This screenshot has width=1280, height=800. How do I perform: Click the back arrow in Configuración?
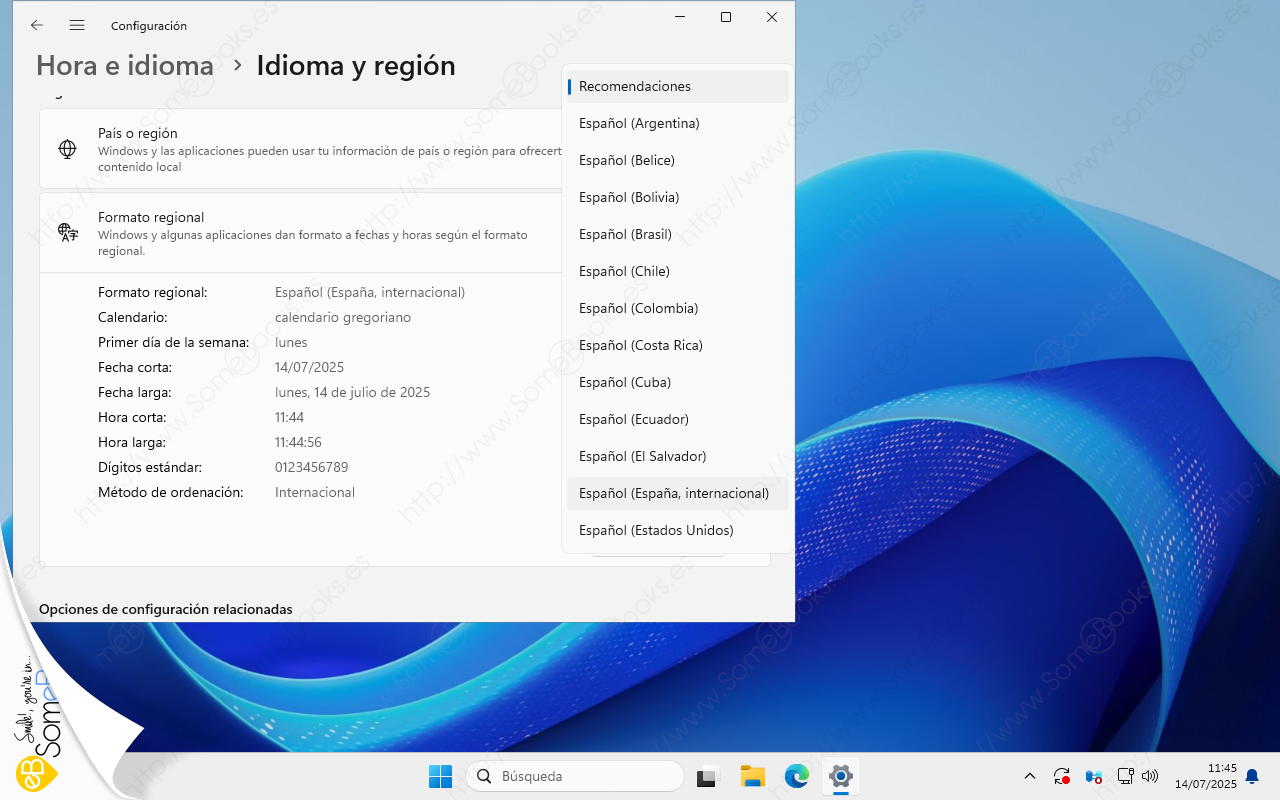[37, 25]
